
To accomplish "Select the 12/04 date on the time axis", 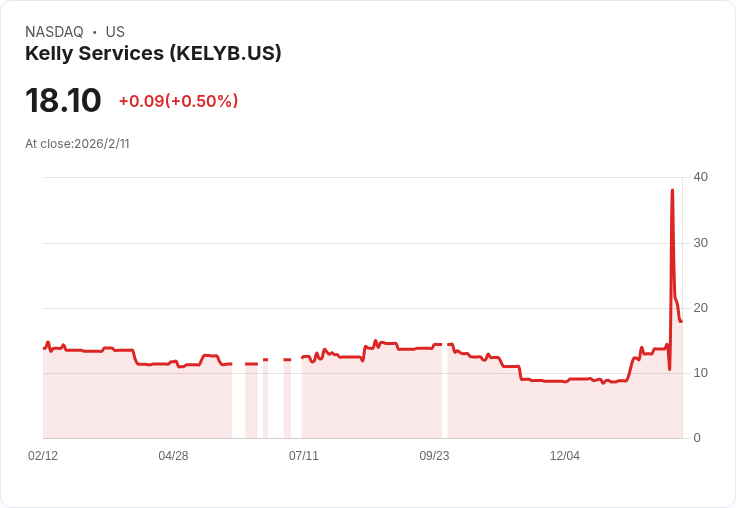I will [x=565, y=456].
